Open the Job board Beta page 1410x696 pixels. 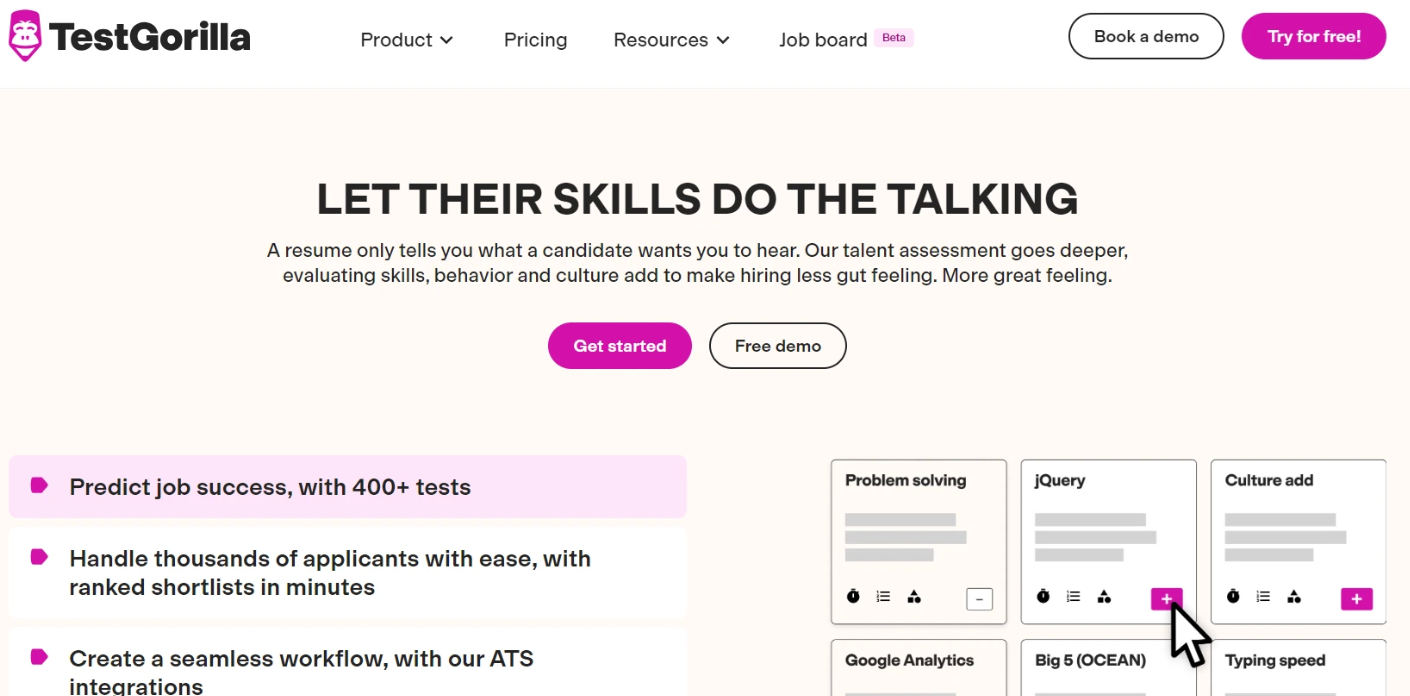pyautogui.click(x=822, y=39)
